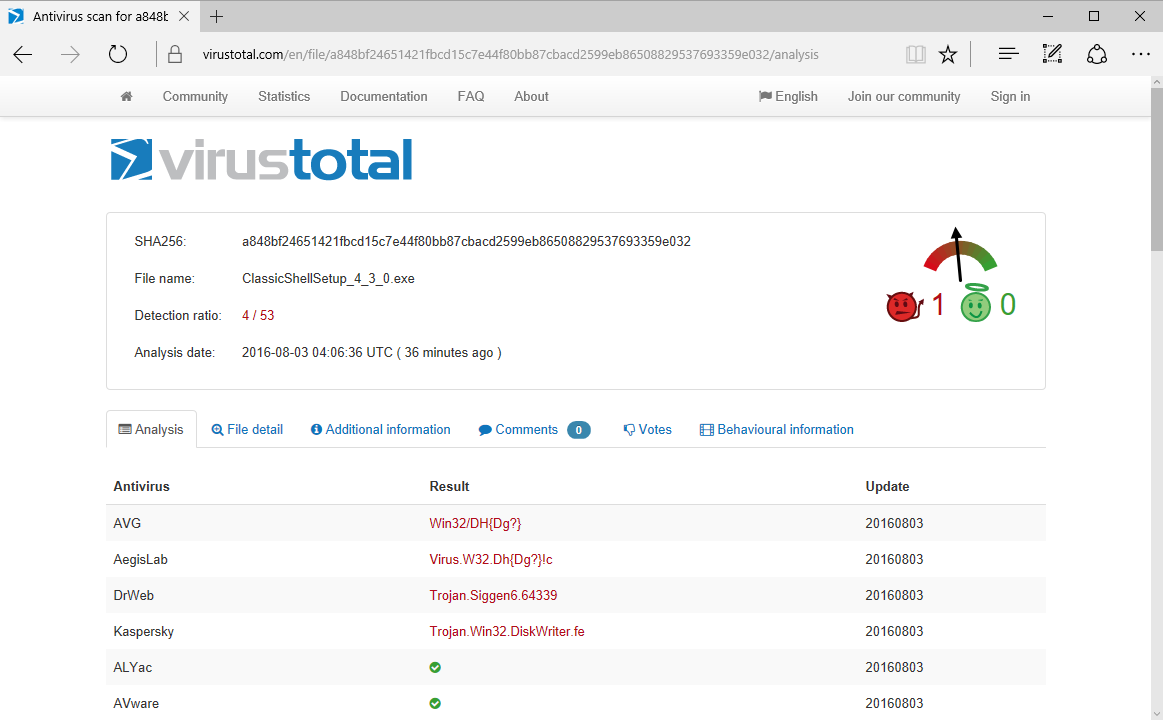Click update date 20160803 in Kaspersky row
This screenshot has width=1163, height=720.
coord(894,632)
